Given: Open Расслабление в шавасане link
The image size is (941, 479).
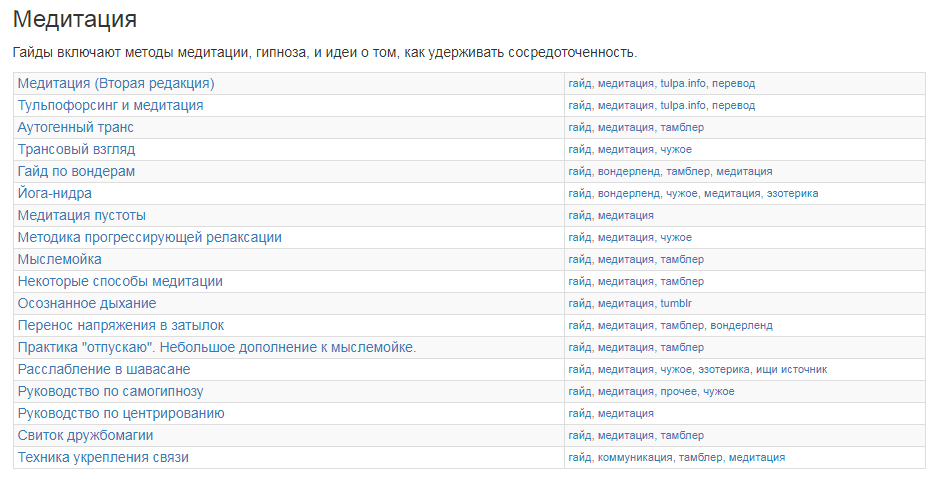Looking at the screenshot, I should [104, 370].
